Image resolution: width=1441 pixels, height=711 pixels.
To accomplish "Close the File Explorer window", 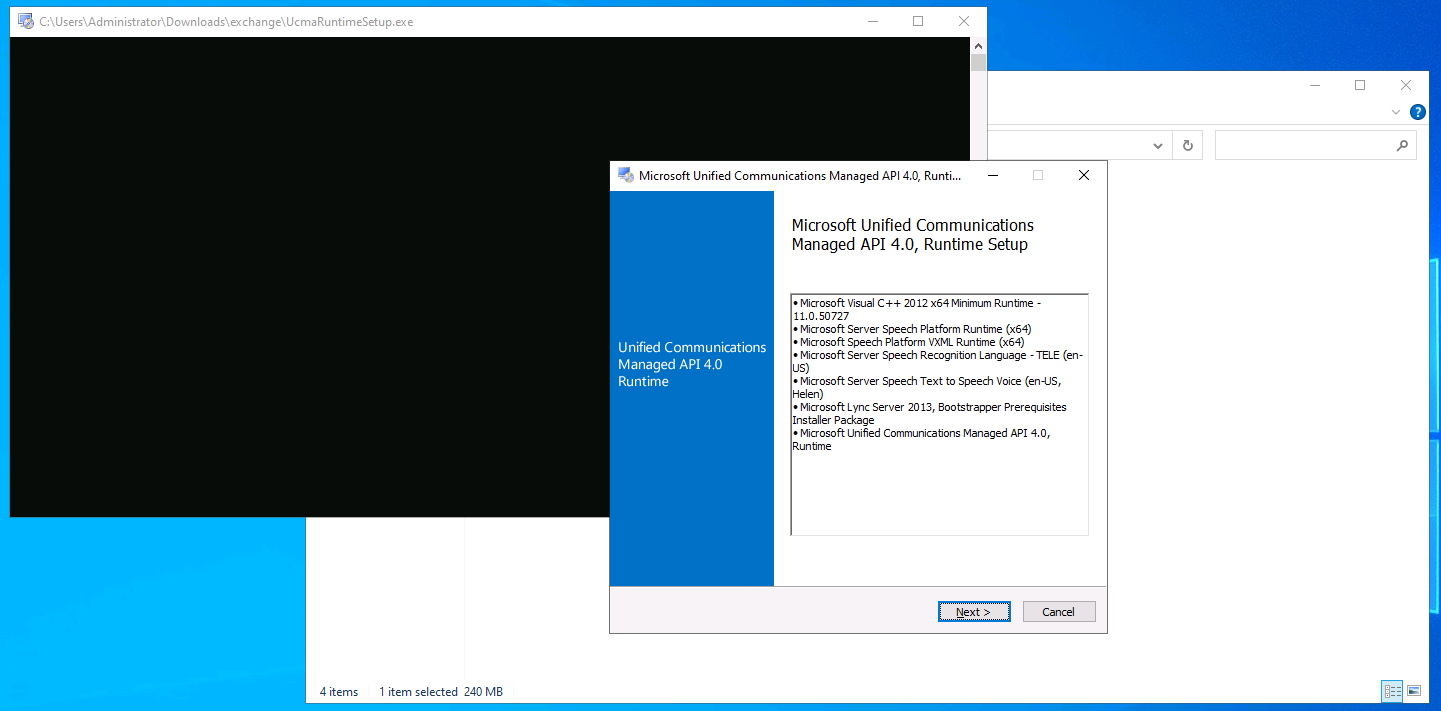I will coord(1406,86).
